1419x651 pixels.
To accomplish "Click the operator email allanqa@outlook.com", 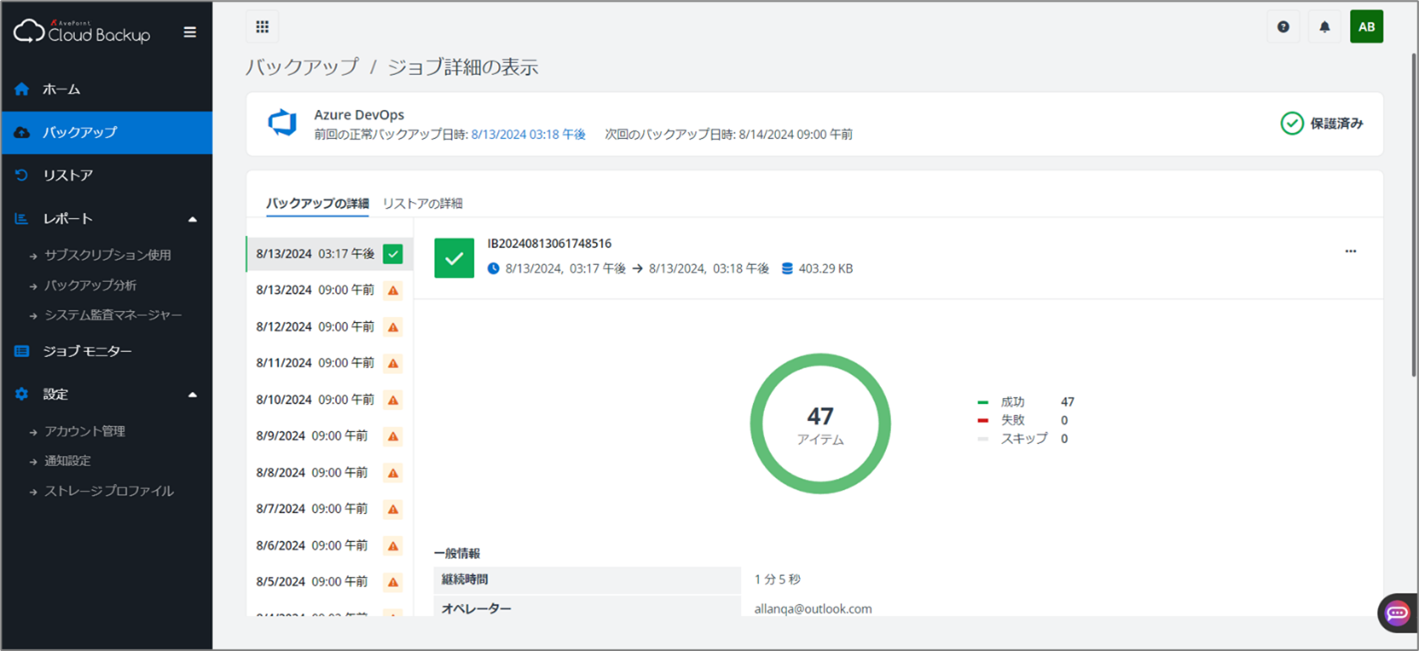I will tap(813, 608).
